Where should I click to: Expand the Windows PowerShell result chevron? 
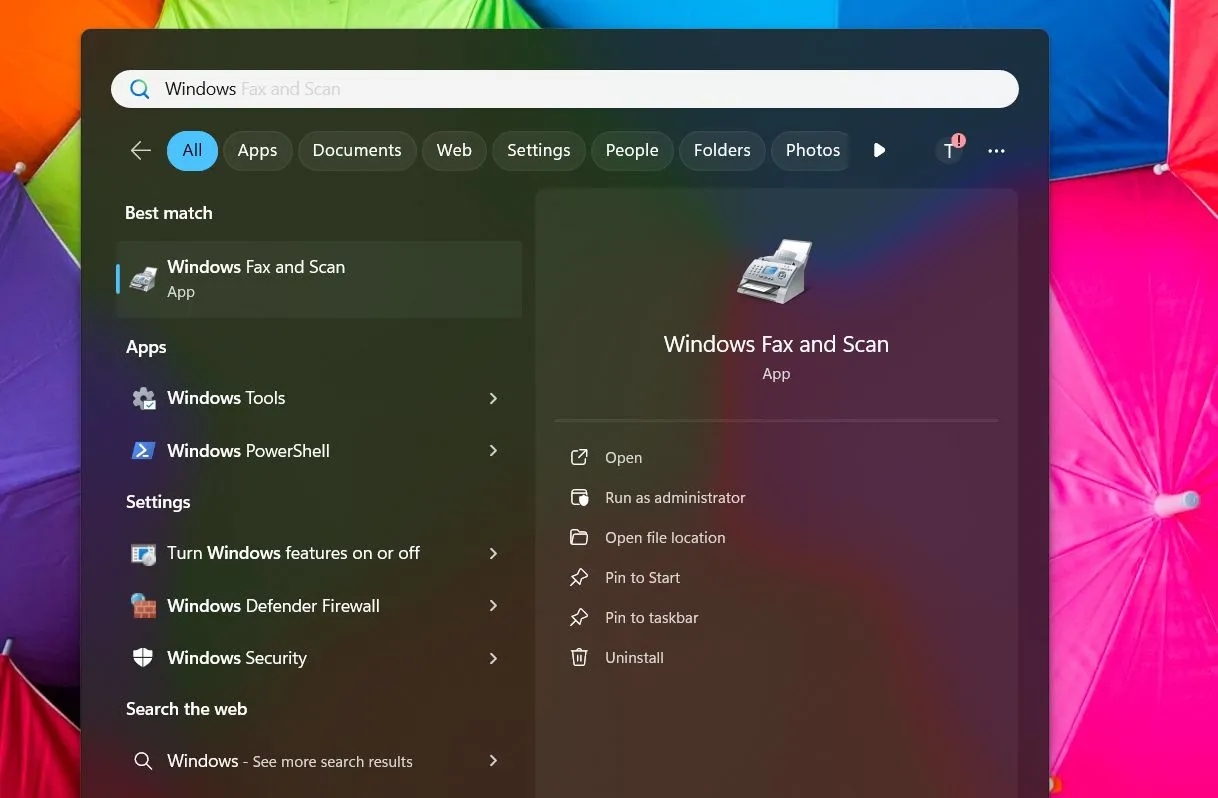click(x=492, y=451)
